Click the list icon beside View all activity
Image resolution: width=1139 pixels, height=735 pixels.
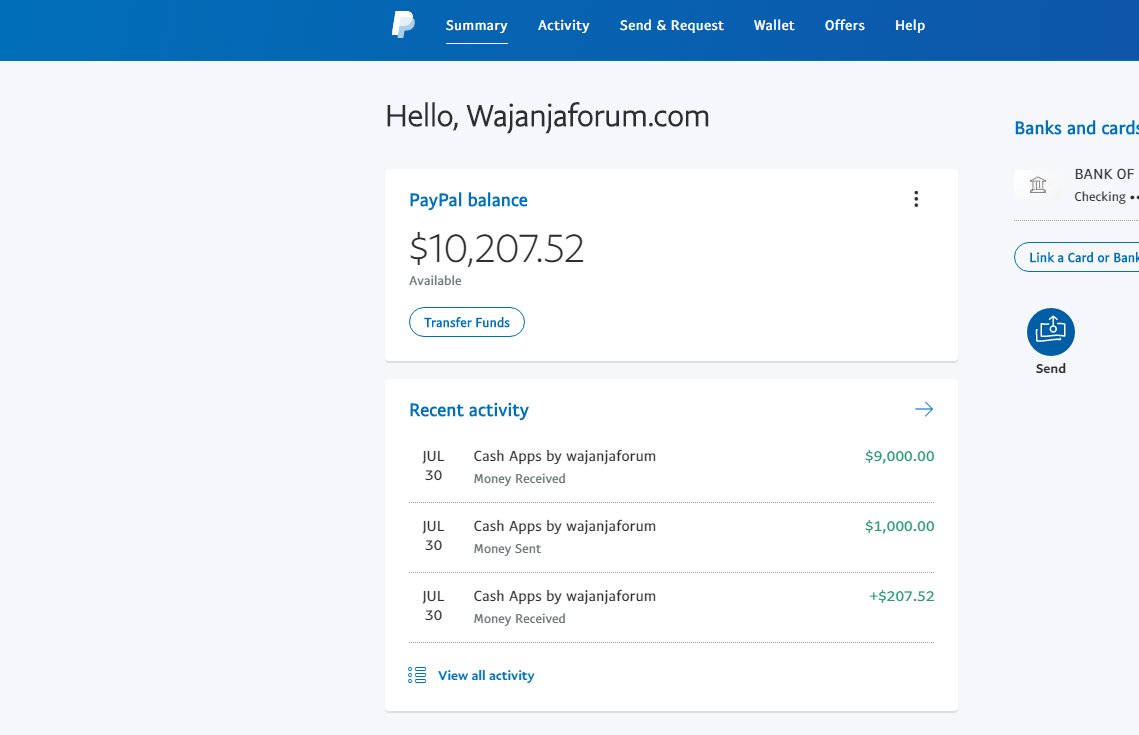(417, 675)
